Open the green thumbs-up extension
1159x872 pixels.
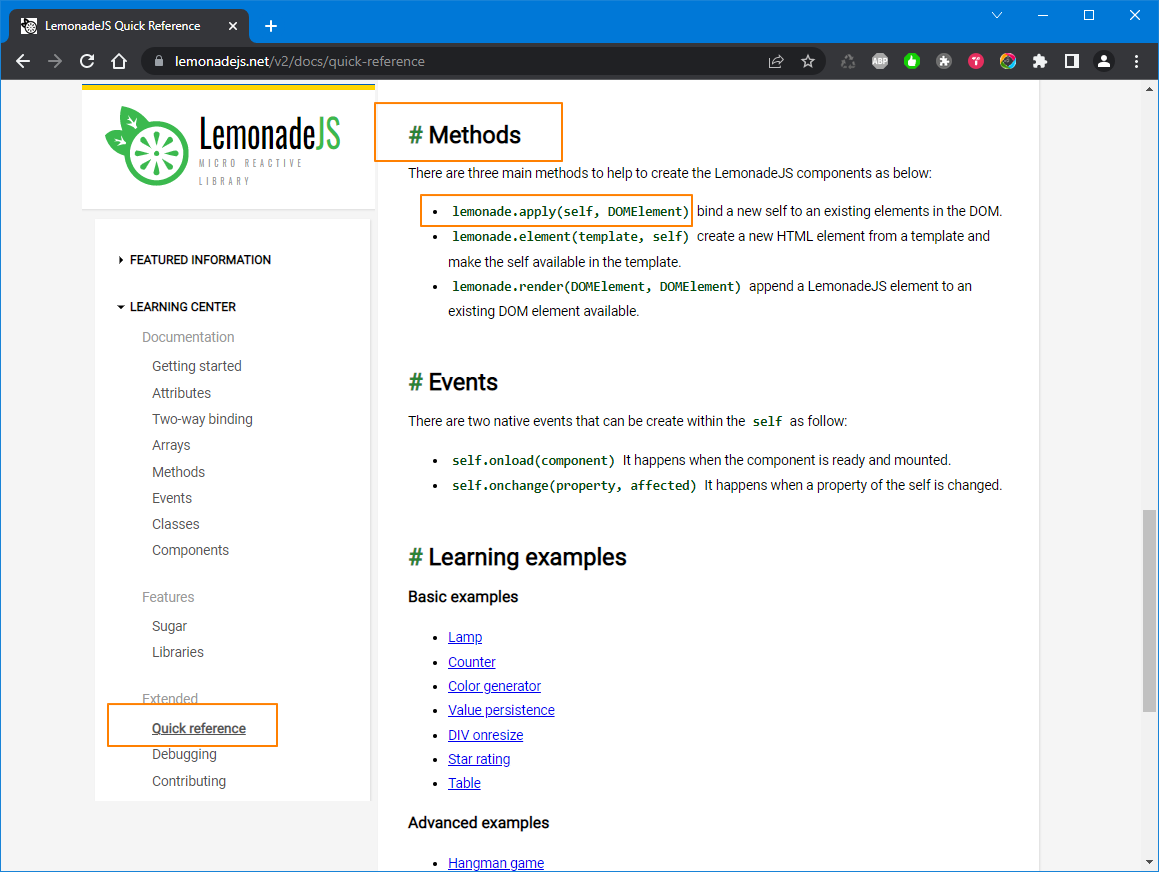point(912,61)
